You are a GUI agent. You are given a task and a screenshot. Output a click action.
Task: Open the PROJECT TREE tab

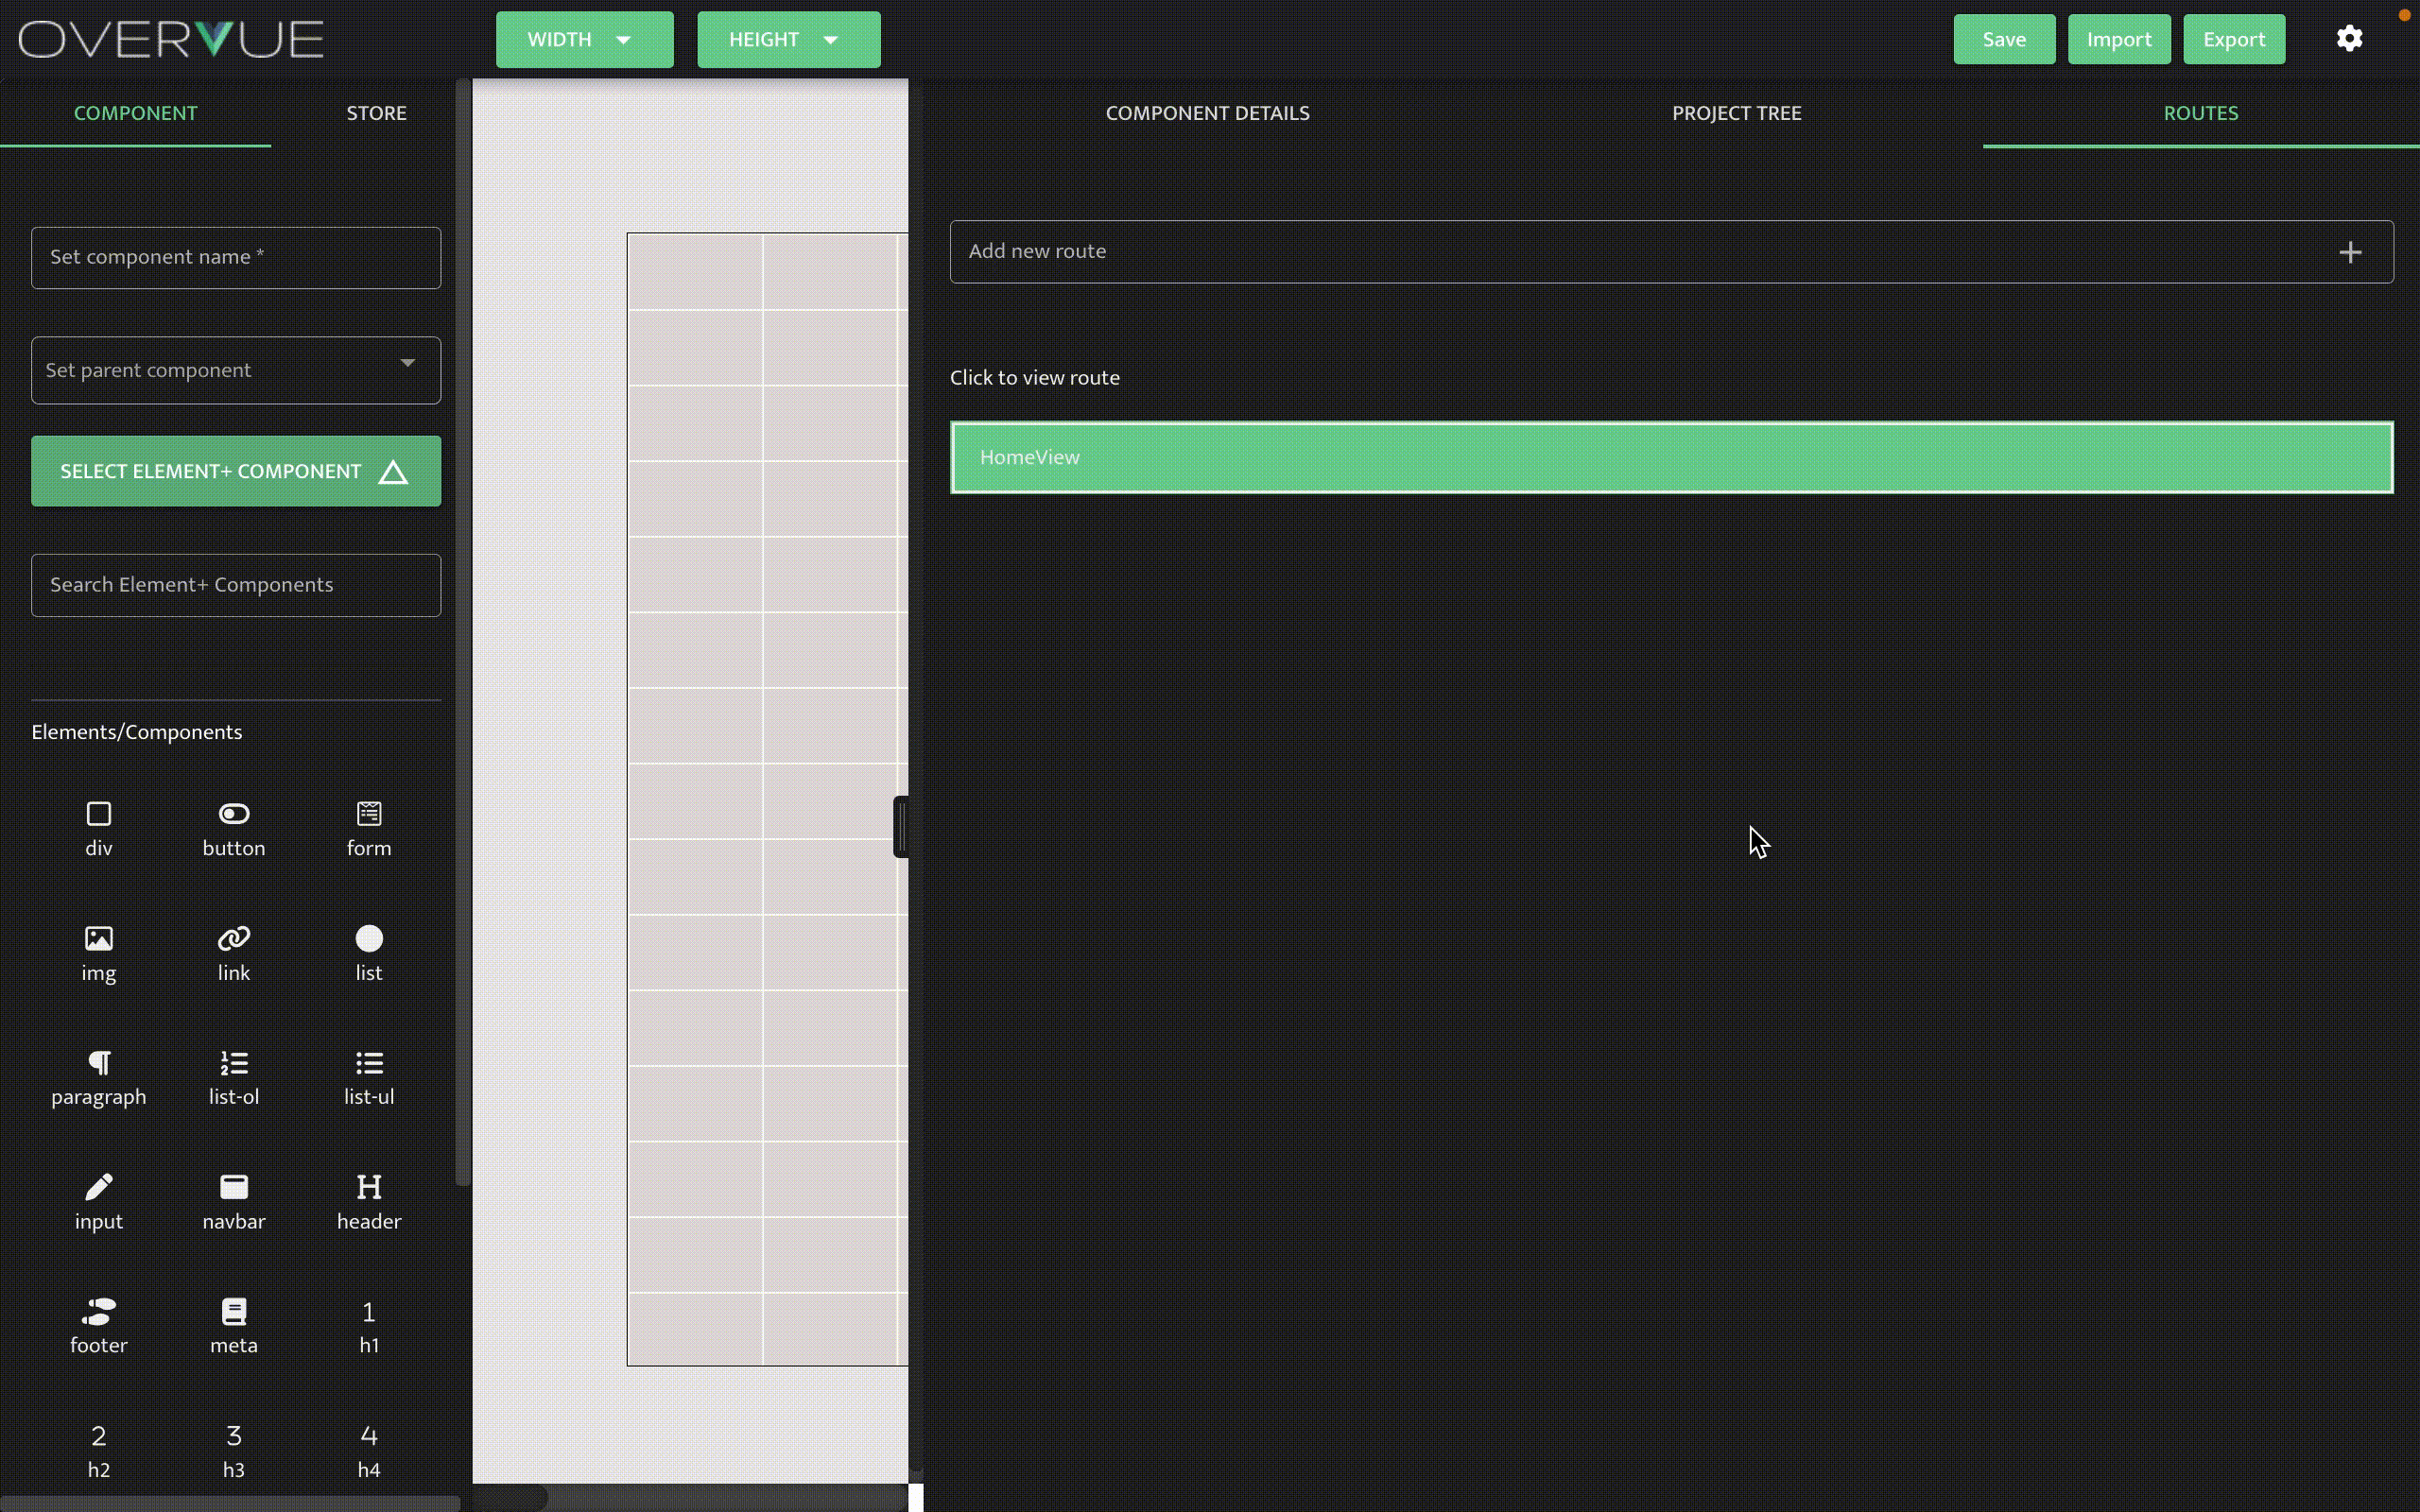tap(1736, 113)
